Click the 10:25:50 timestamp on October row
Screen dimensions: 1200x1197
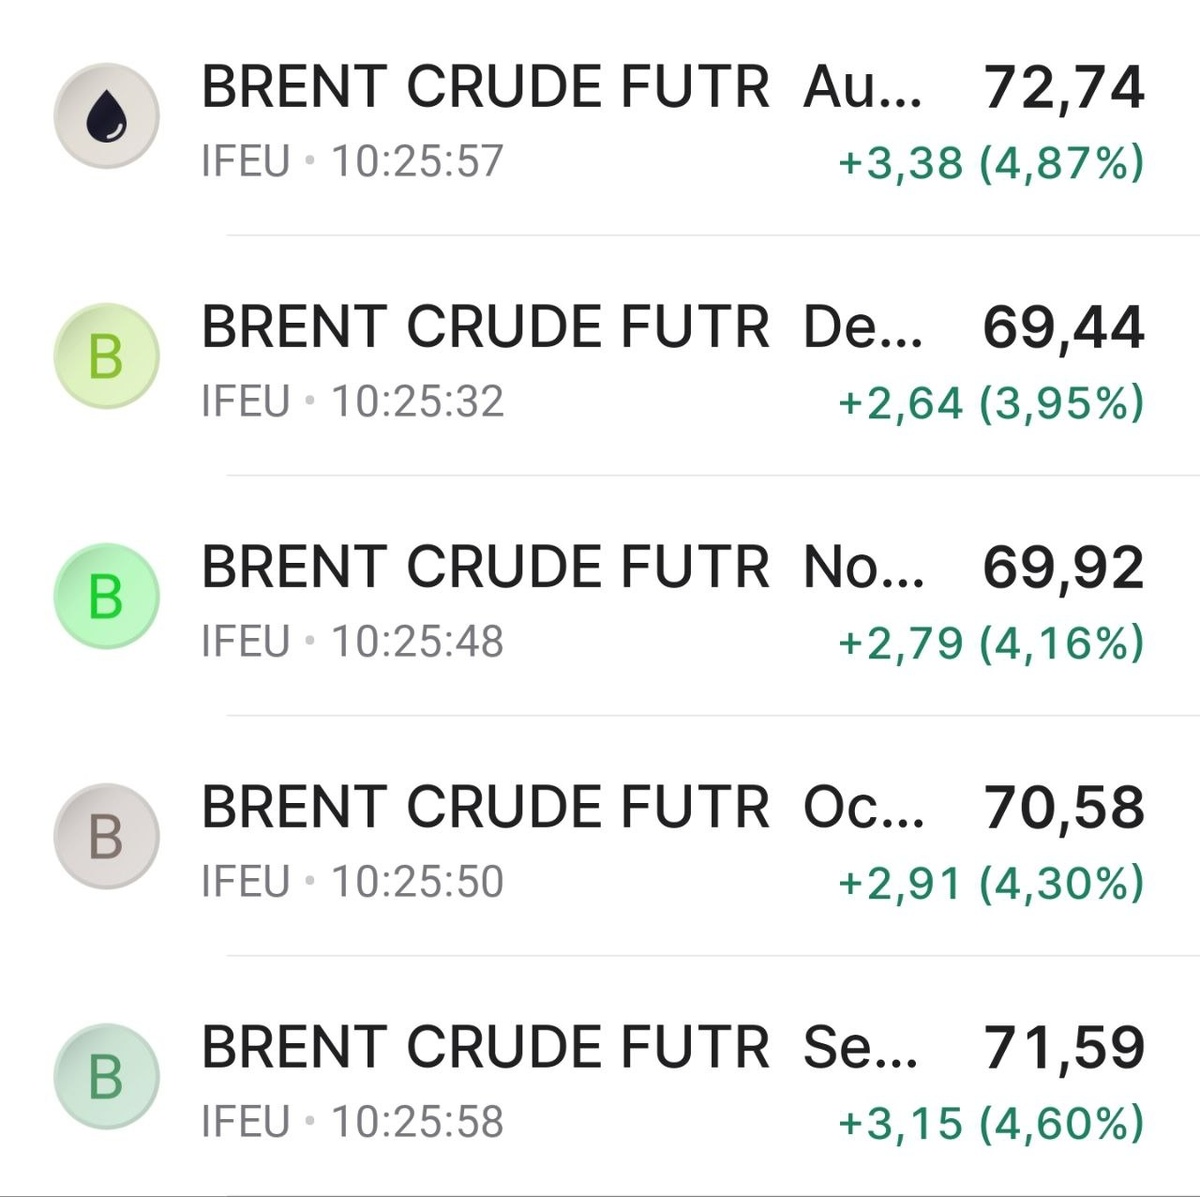coord(415,881)
